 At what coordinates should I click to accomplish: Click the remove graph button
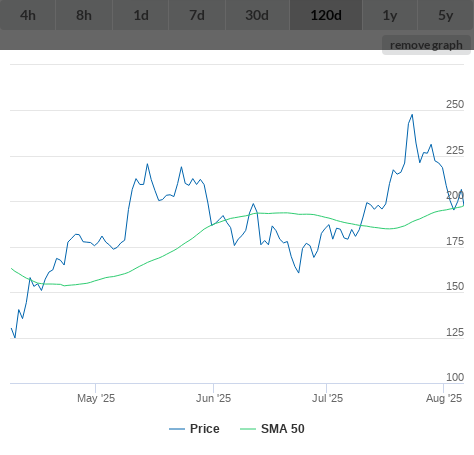[x=426, y=45]
